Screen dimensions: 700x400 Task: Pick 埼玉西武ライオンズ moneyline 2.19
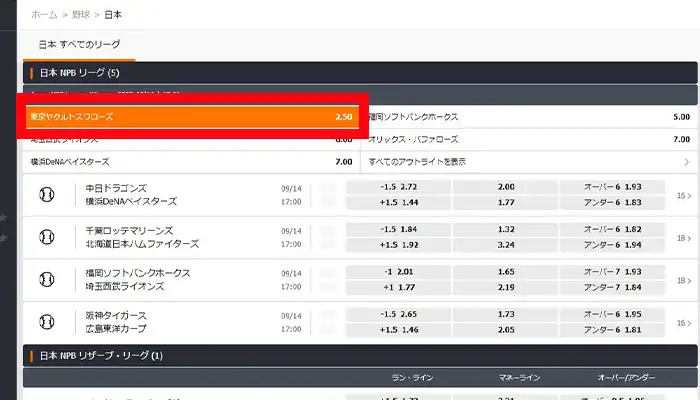click(505, 288)
